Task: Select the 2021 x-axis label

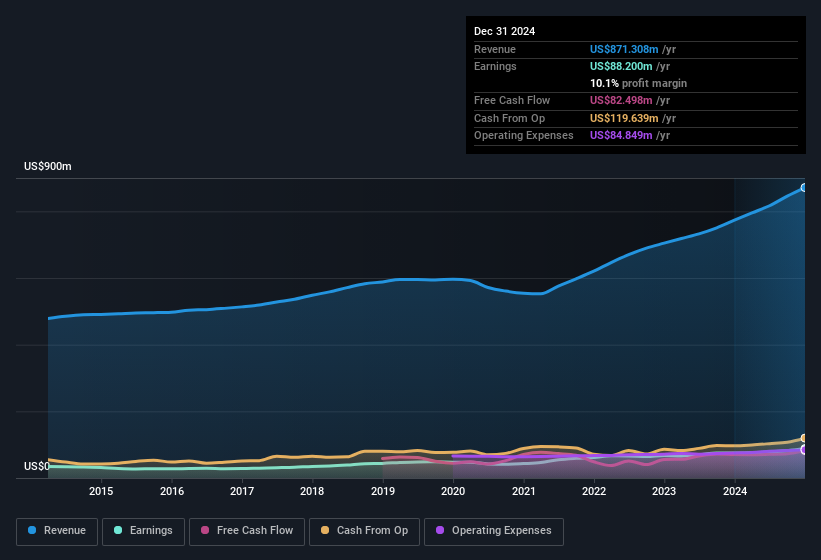Action: (524, 491)
